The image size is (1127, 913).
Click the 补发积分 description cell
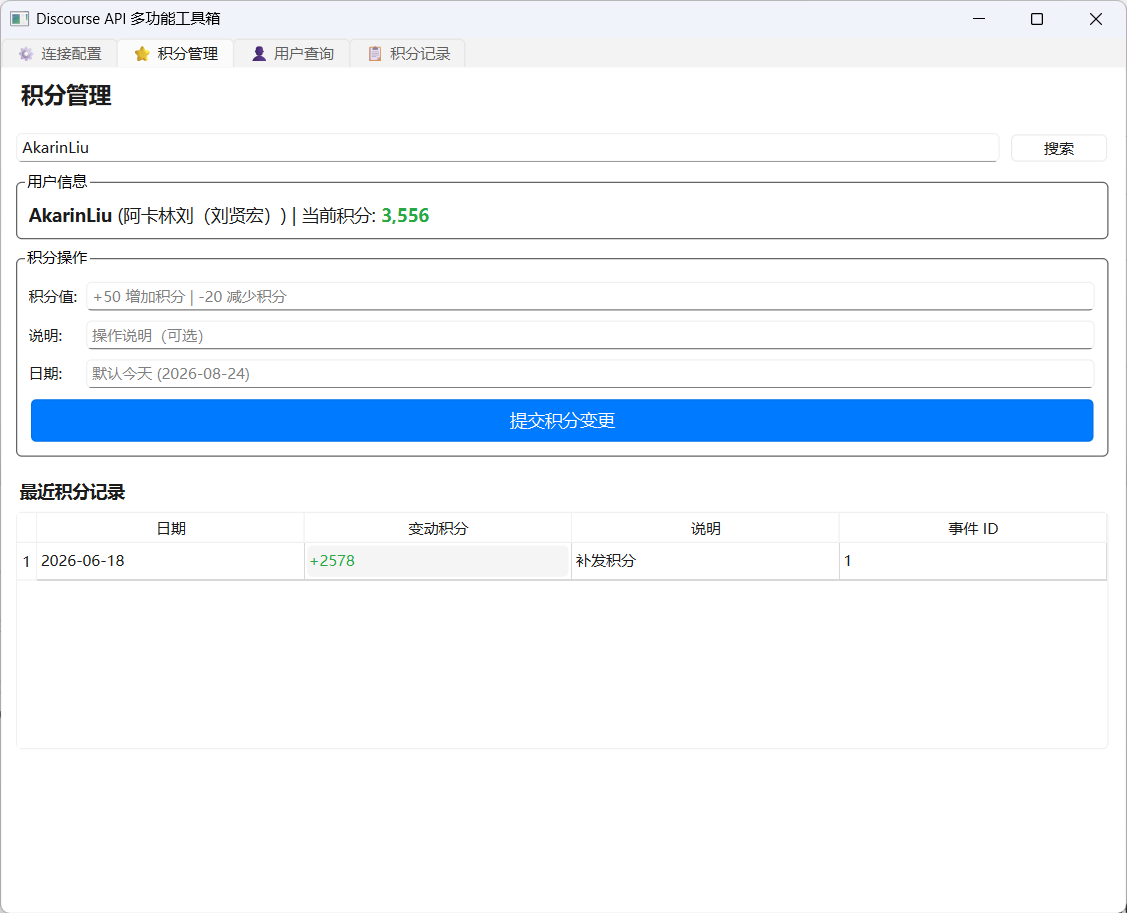tap(705, 561)
